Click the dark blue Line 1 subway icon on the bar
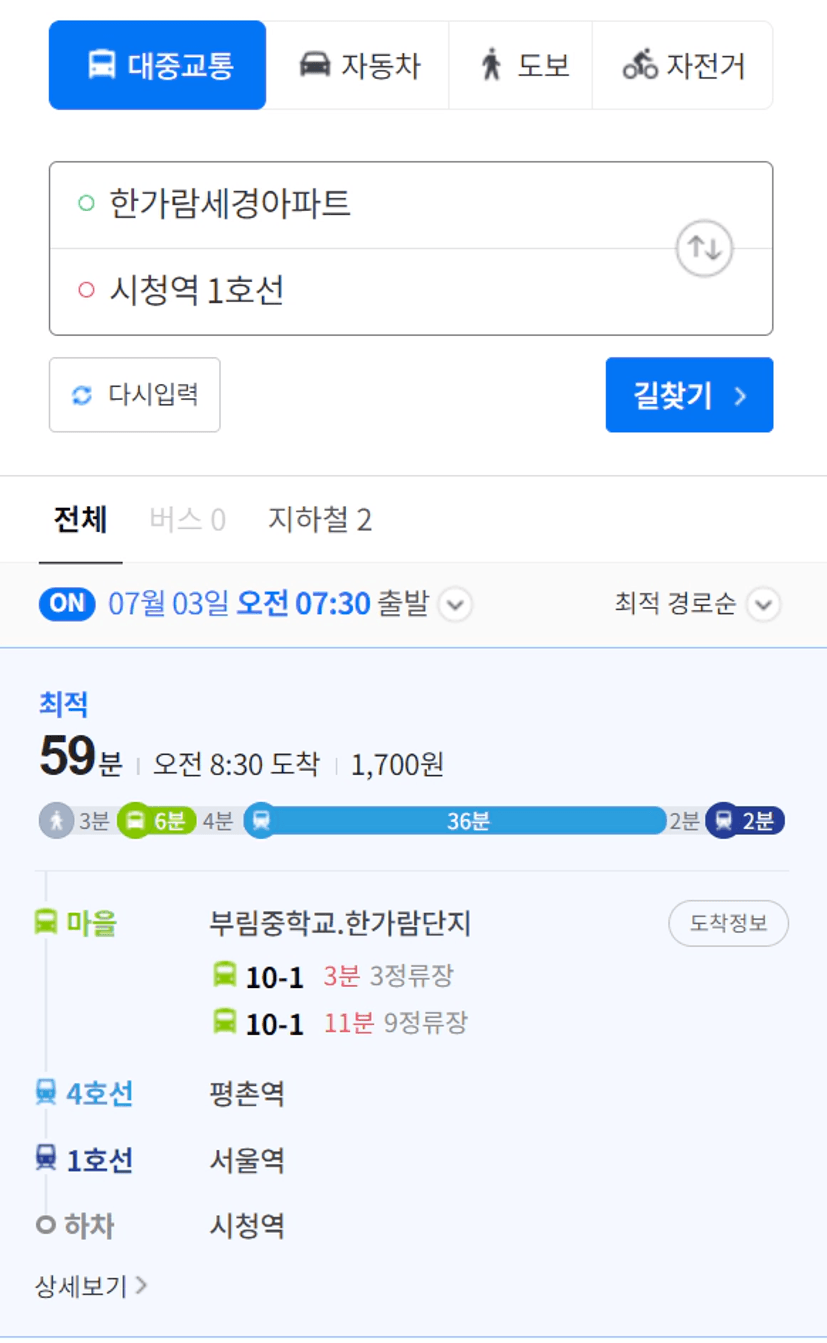The width and height of the screenshot is (827, 1343). click(x=722, y=821)
